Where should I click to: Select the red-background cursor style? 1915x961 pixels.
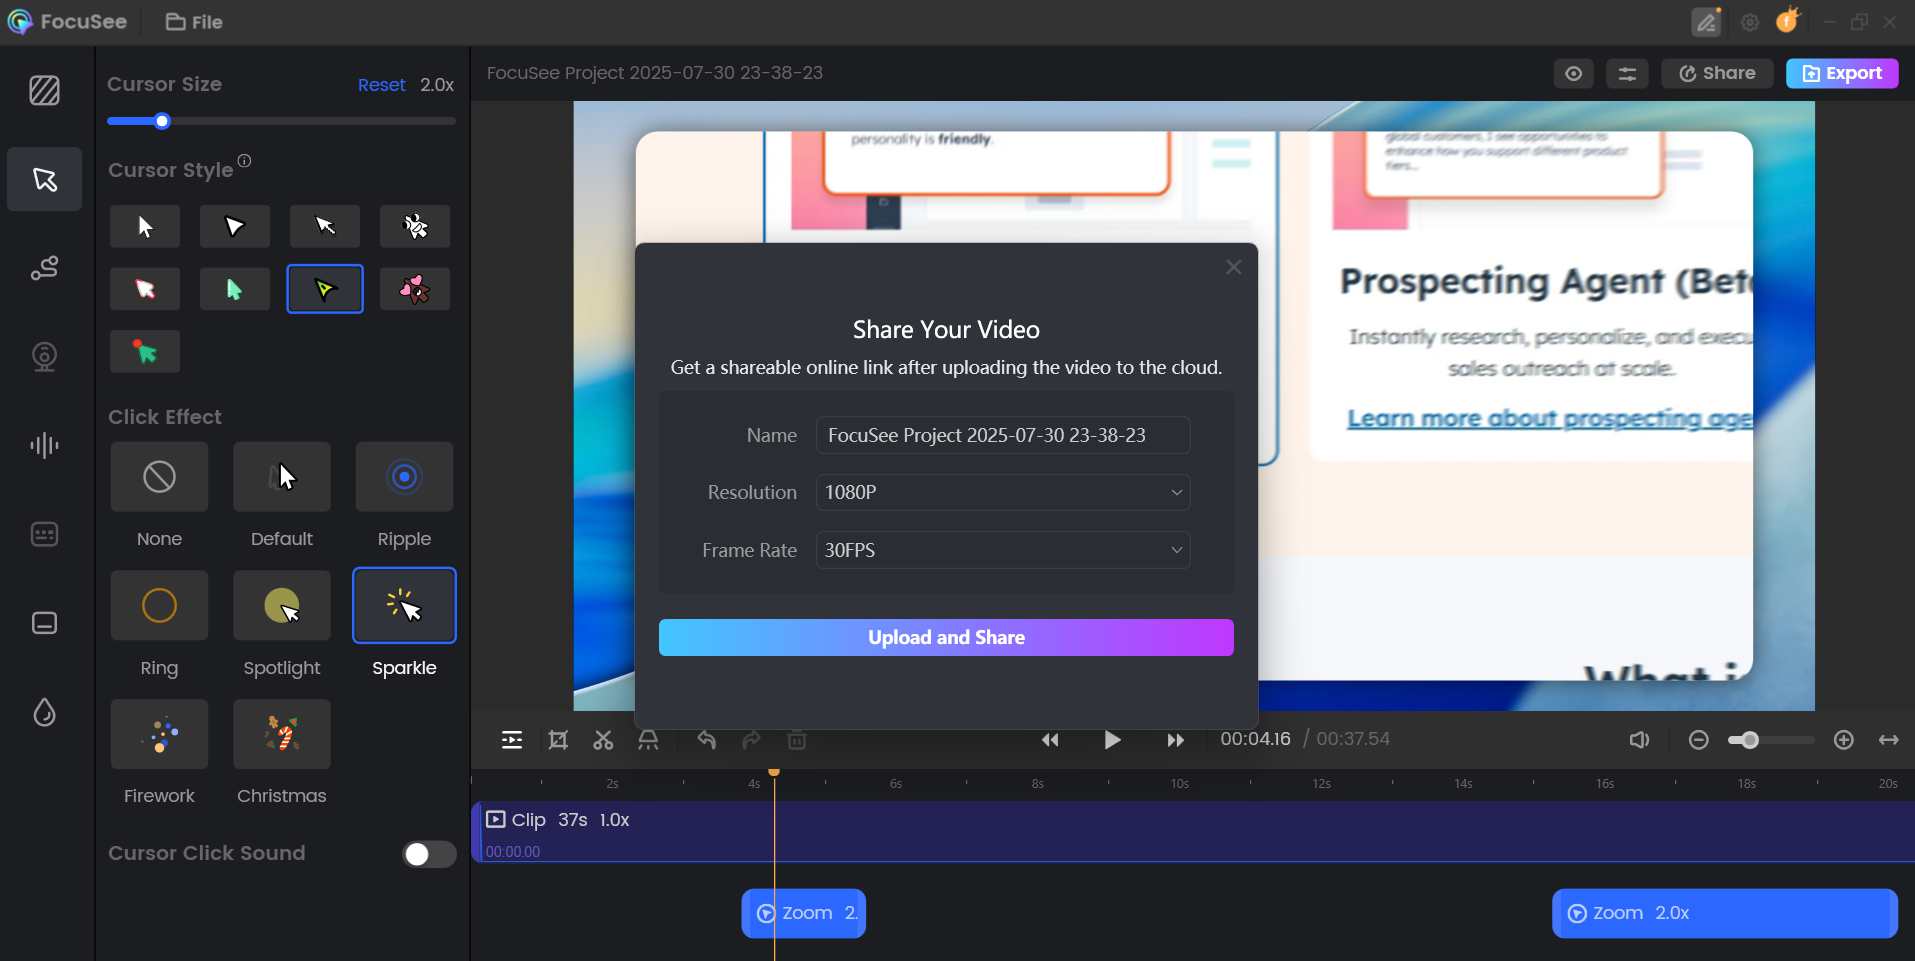[x=145, y=289]
